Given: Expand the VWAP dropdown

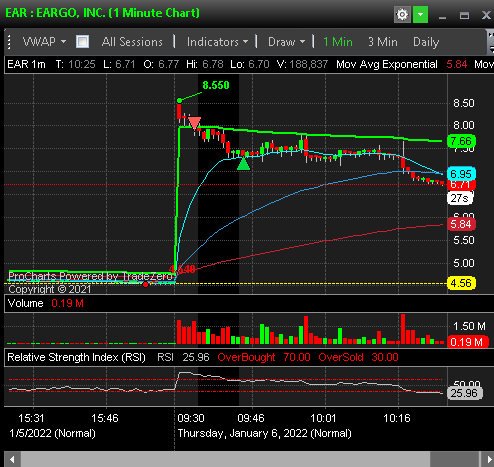Looking at the screenshot, I should pyautogui.click(x=45, y=42).
